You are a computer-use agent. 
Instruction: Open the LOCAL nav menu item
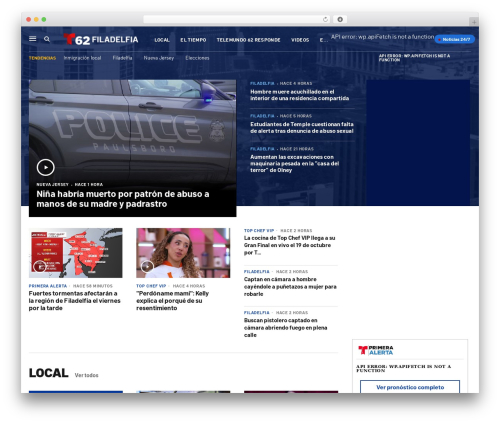coord(162,40)
